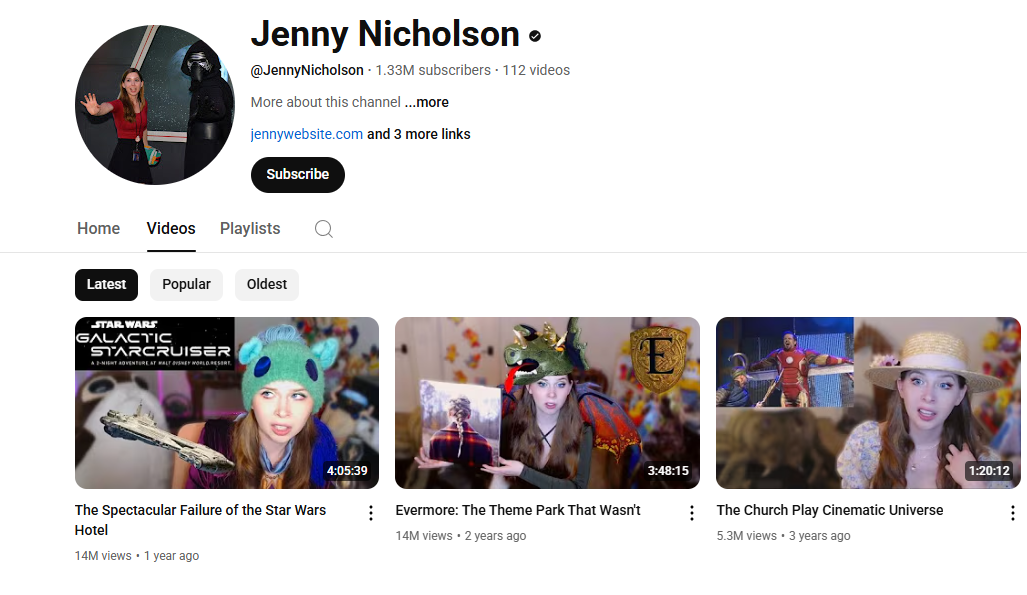Open 'Evermore: The Theme Park That Wasn't' title
Screen dimensions: 1027x595
point(518,510)
